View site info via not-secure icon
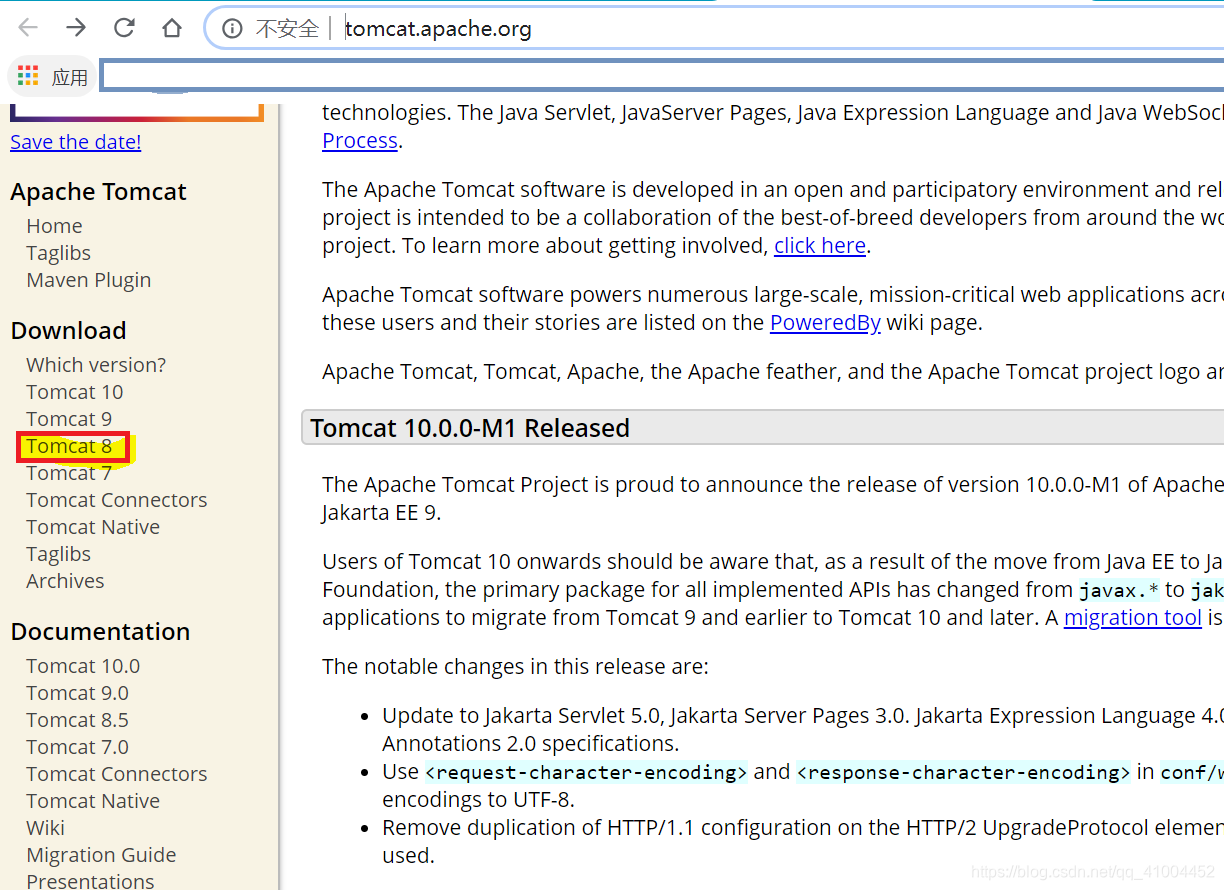This screenshot has height=890, width=1224. (x=232, y=29)
